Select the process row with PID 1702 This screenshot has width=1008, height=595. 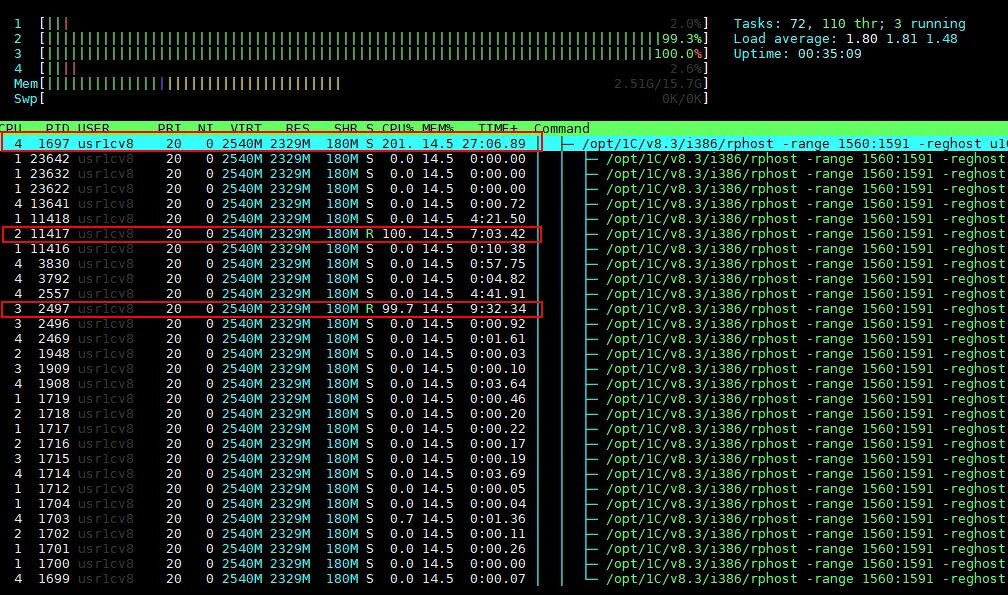tap(504, 533)
